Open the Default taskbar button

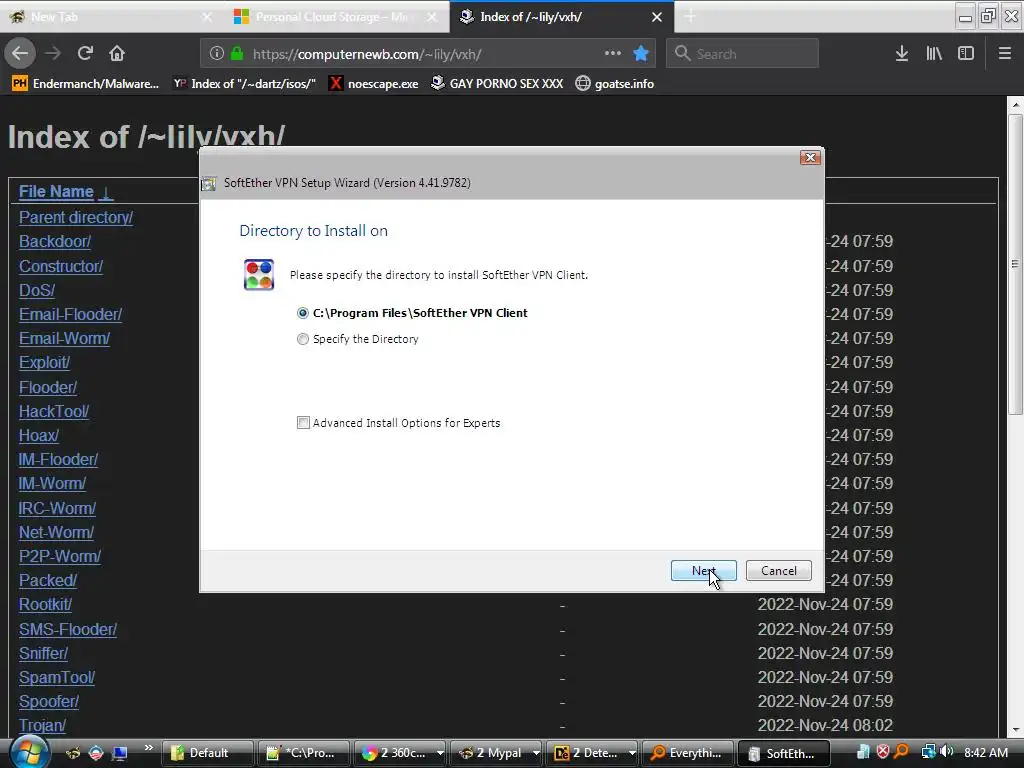tap(208, 753)
